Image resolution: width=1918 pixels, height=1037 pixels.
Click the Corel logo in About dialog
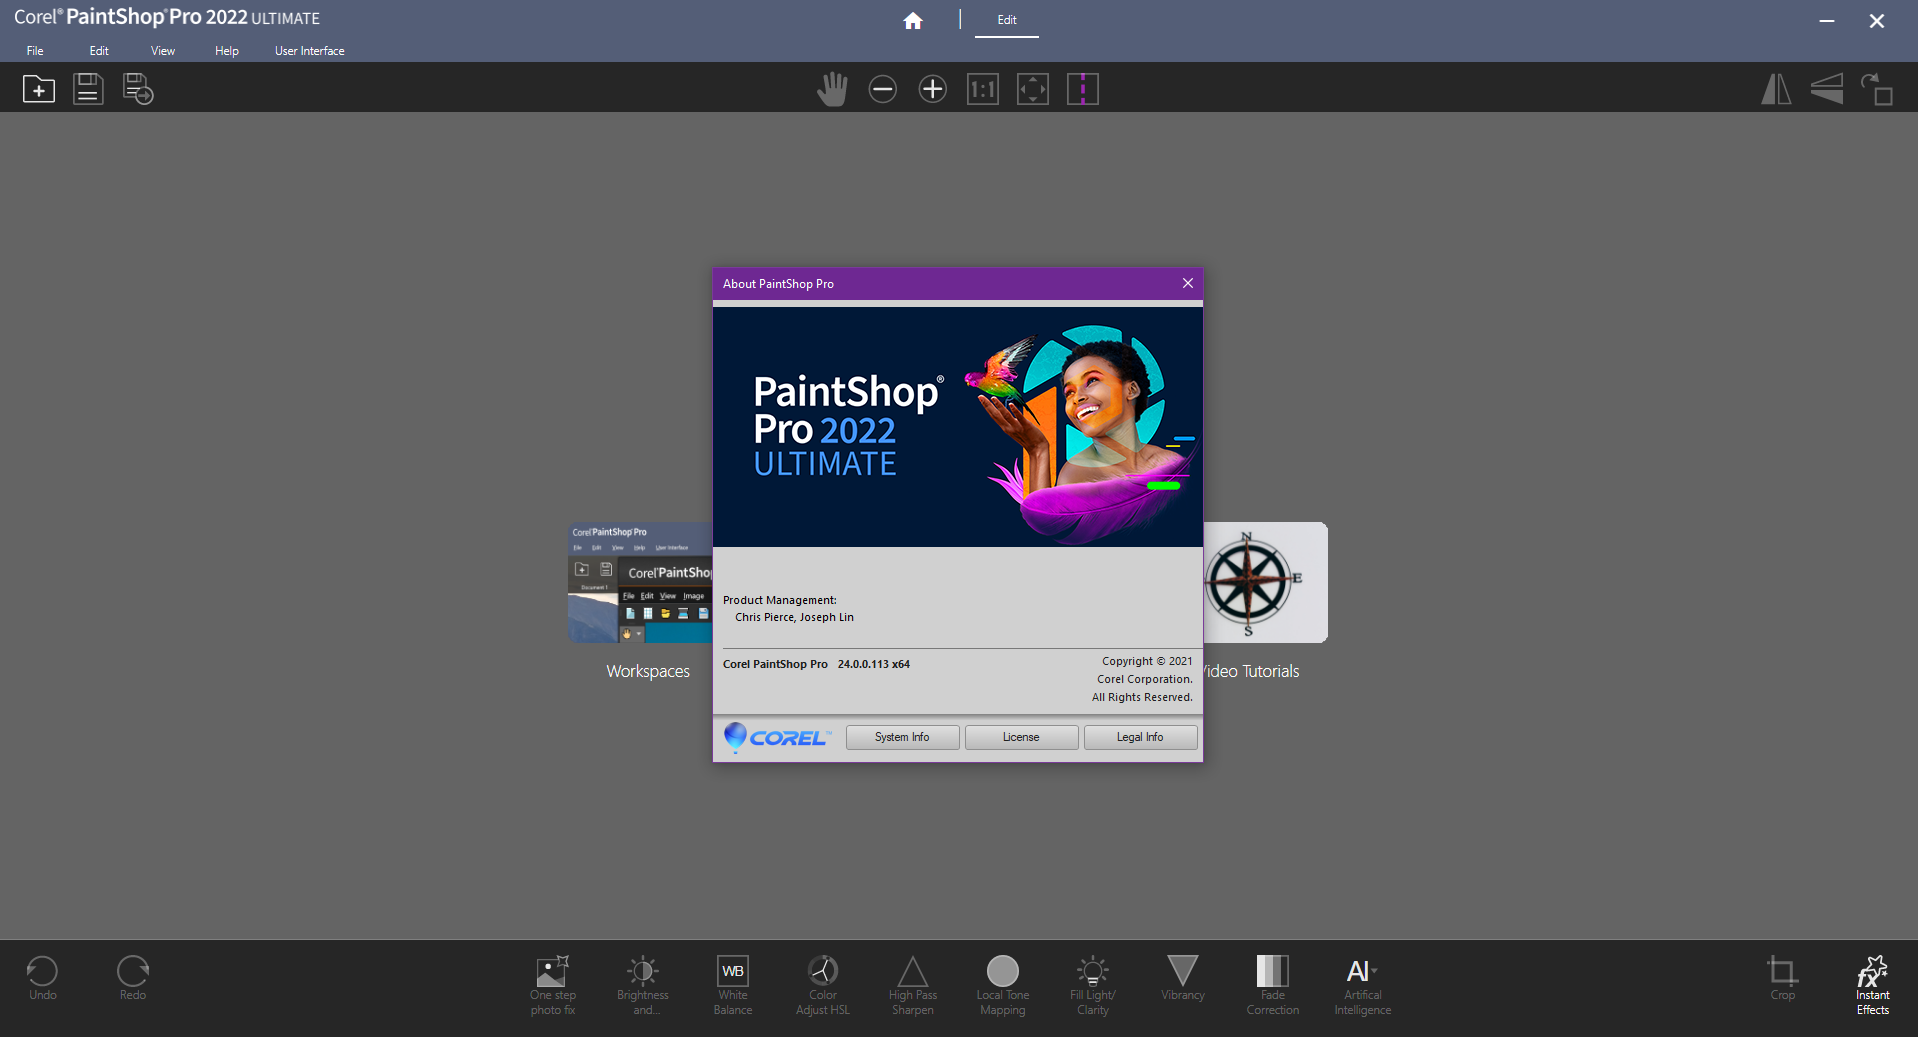point(777,737)
